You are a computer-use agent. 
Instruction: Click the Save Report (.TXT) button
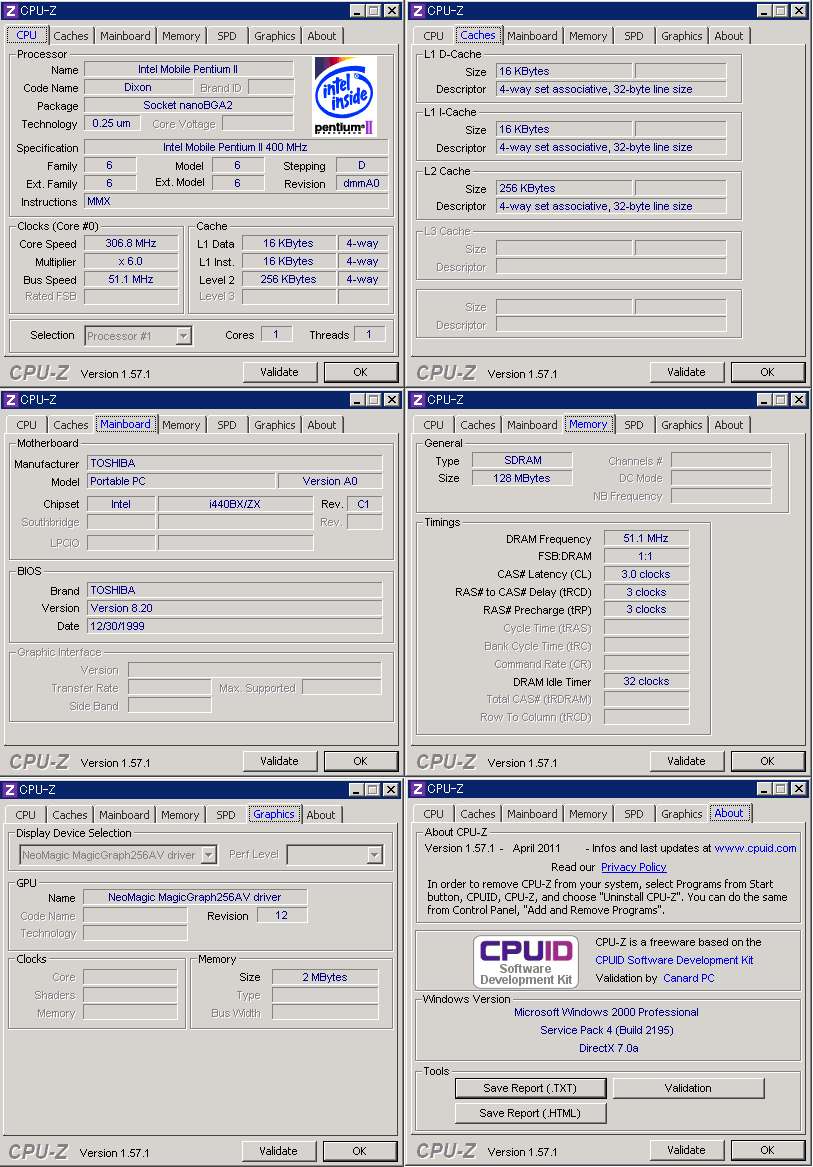tap(530, 1088)
